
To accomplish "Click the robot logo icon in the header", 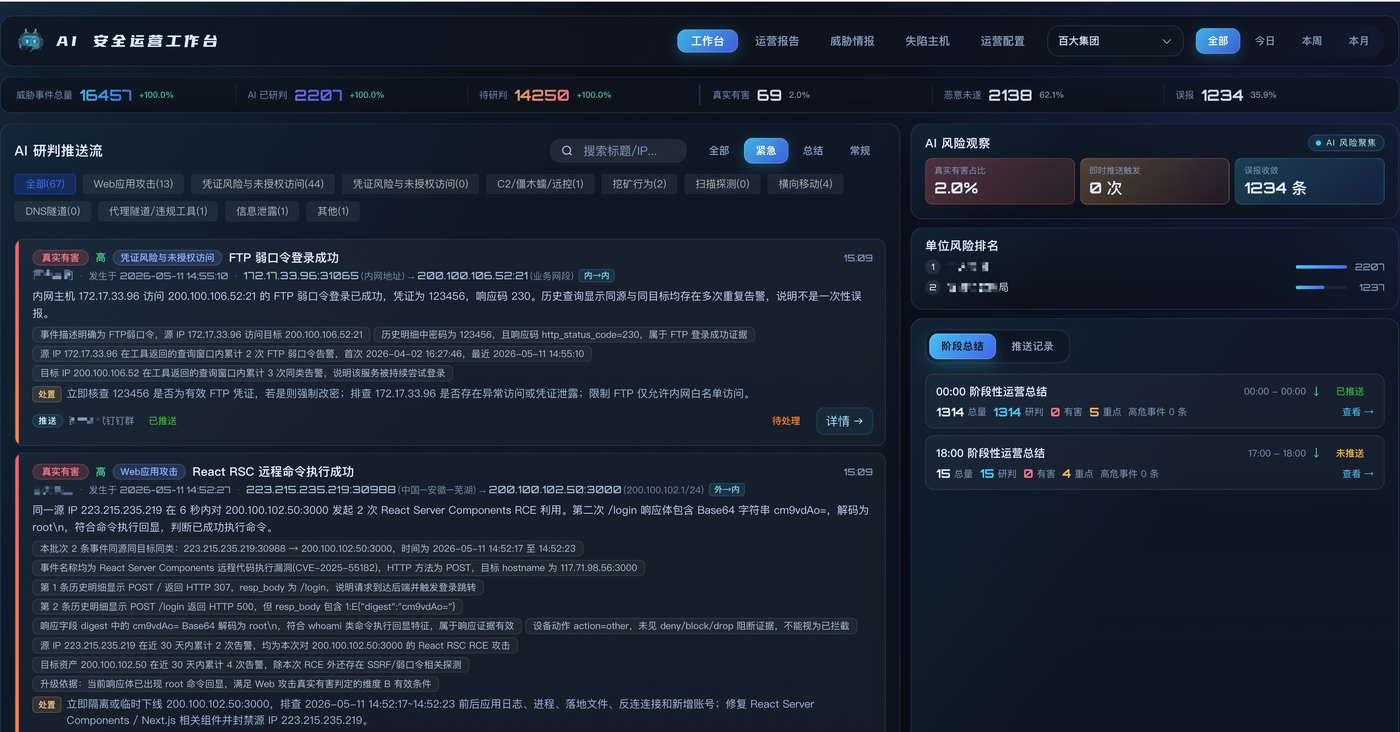I will click(31, 41).
